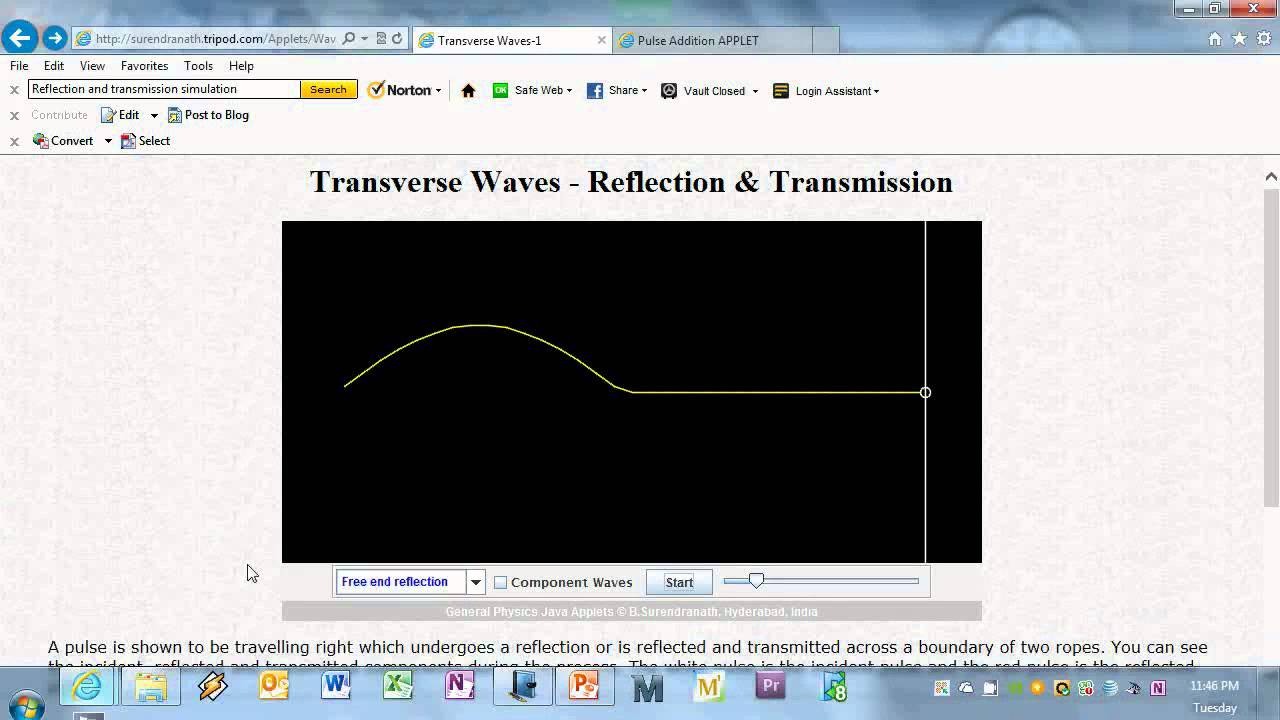Open Microsoft Word from the taskbar
1280x720 pixels.
point(335,687)
